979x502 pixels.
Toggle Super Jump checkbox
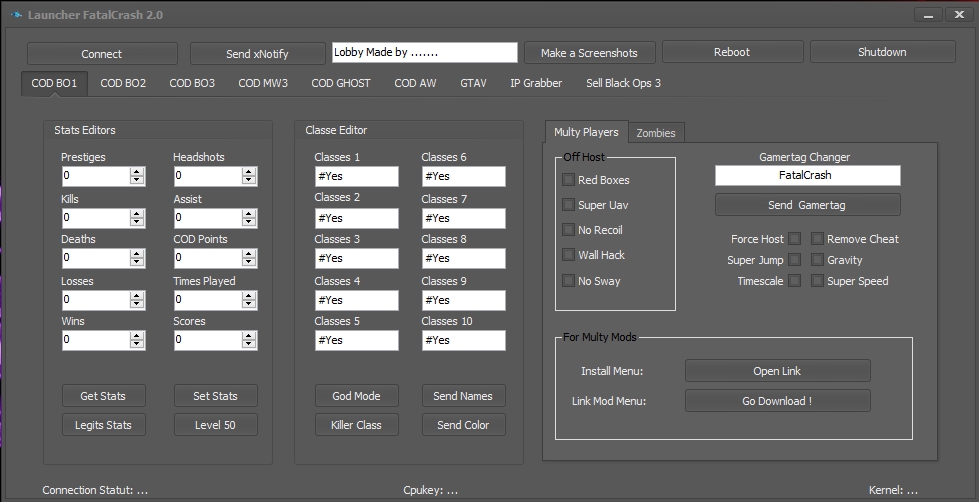point(794,260)
